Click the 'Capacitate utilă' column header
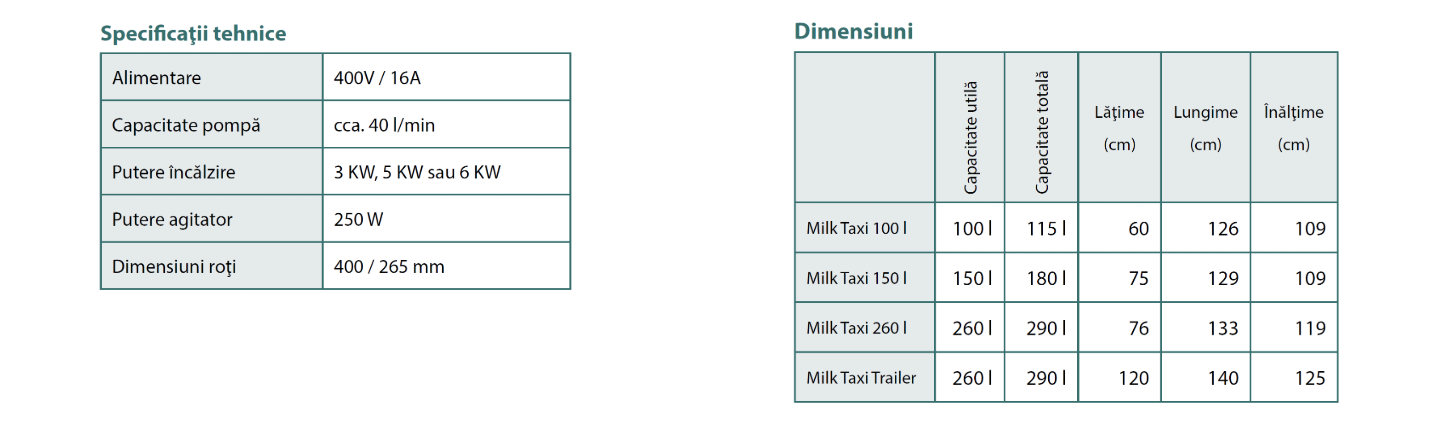The height and width of the screenshot is (427, 1442). coord(970,128)
